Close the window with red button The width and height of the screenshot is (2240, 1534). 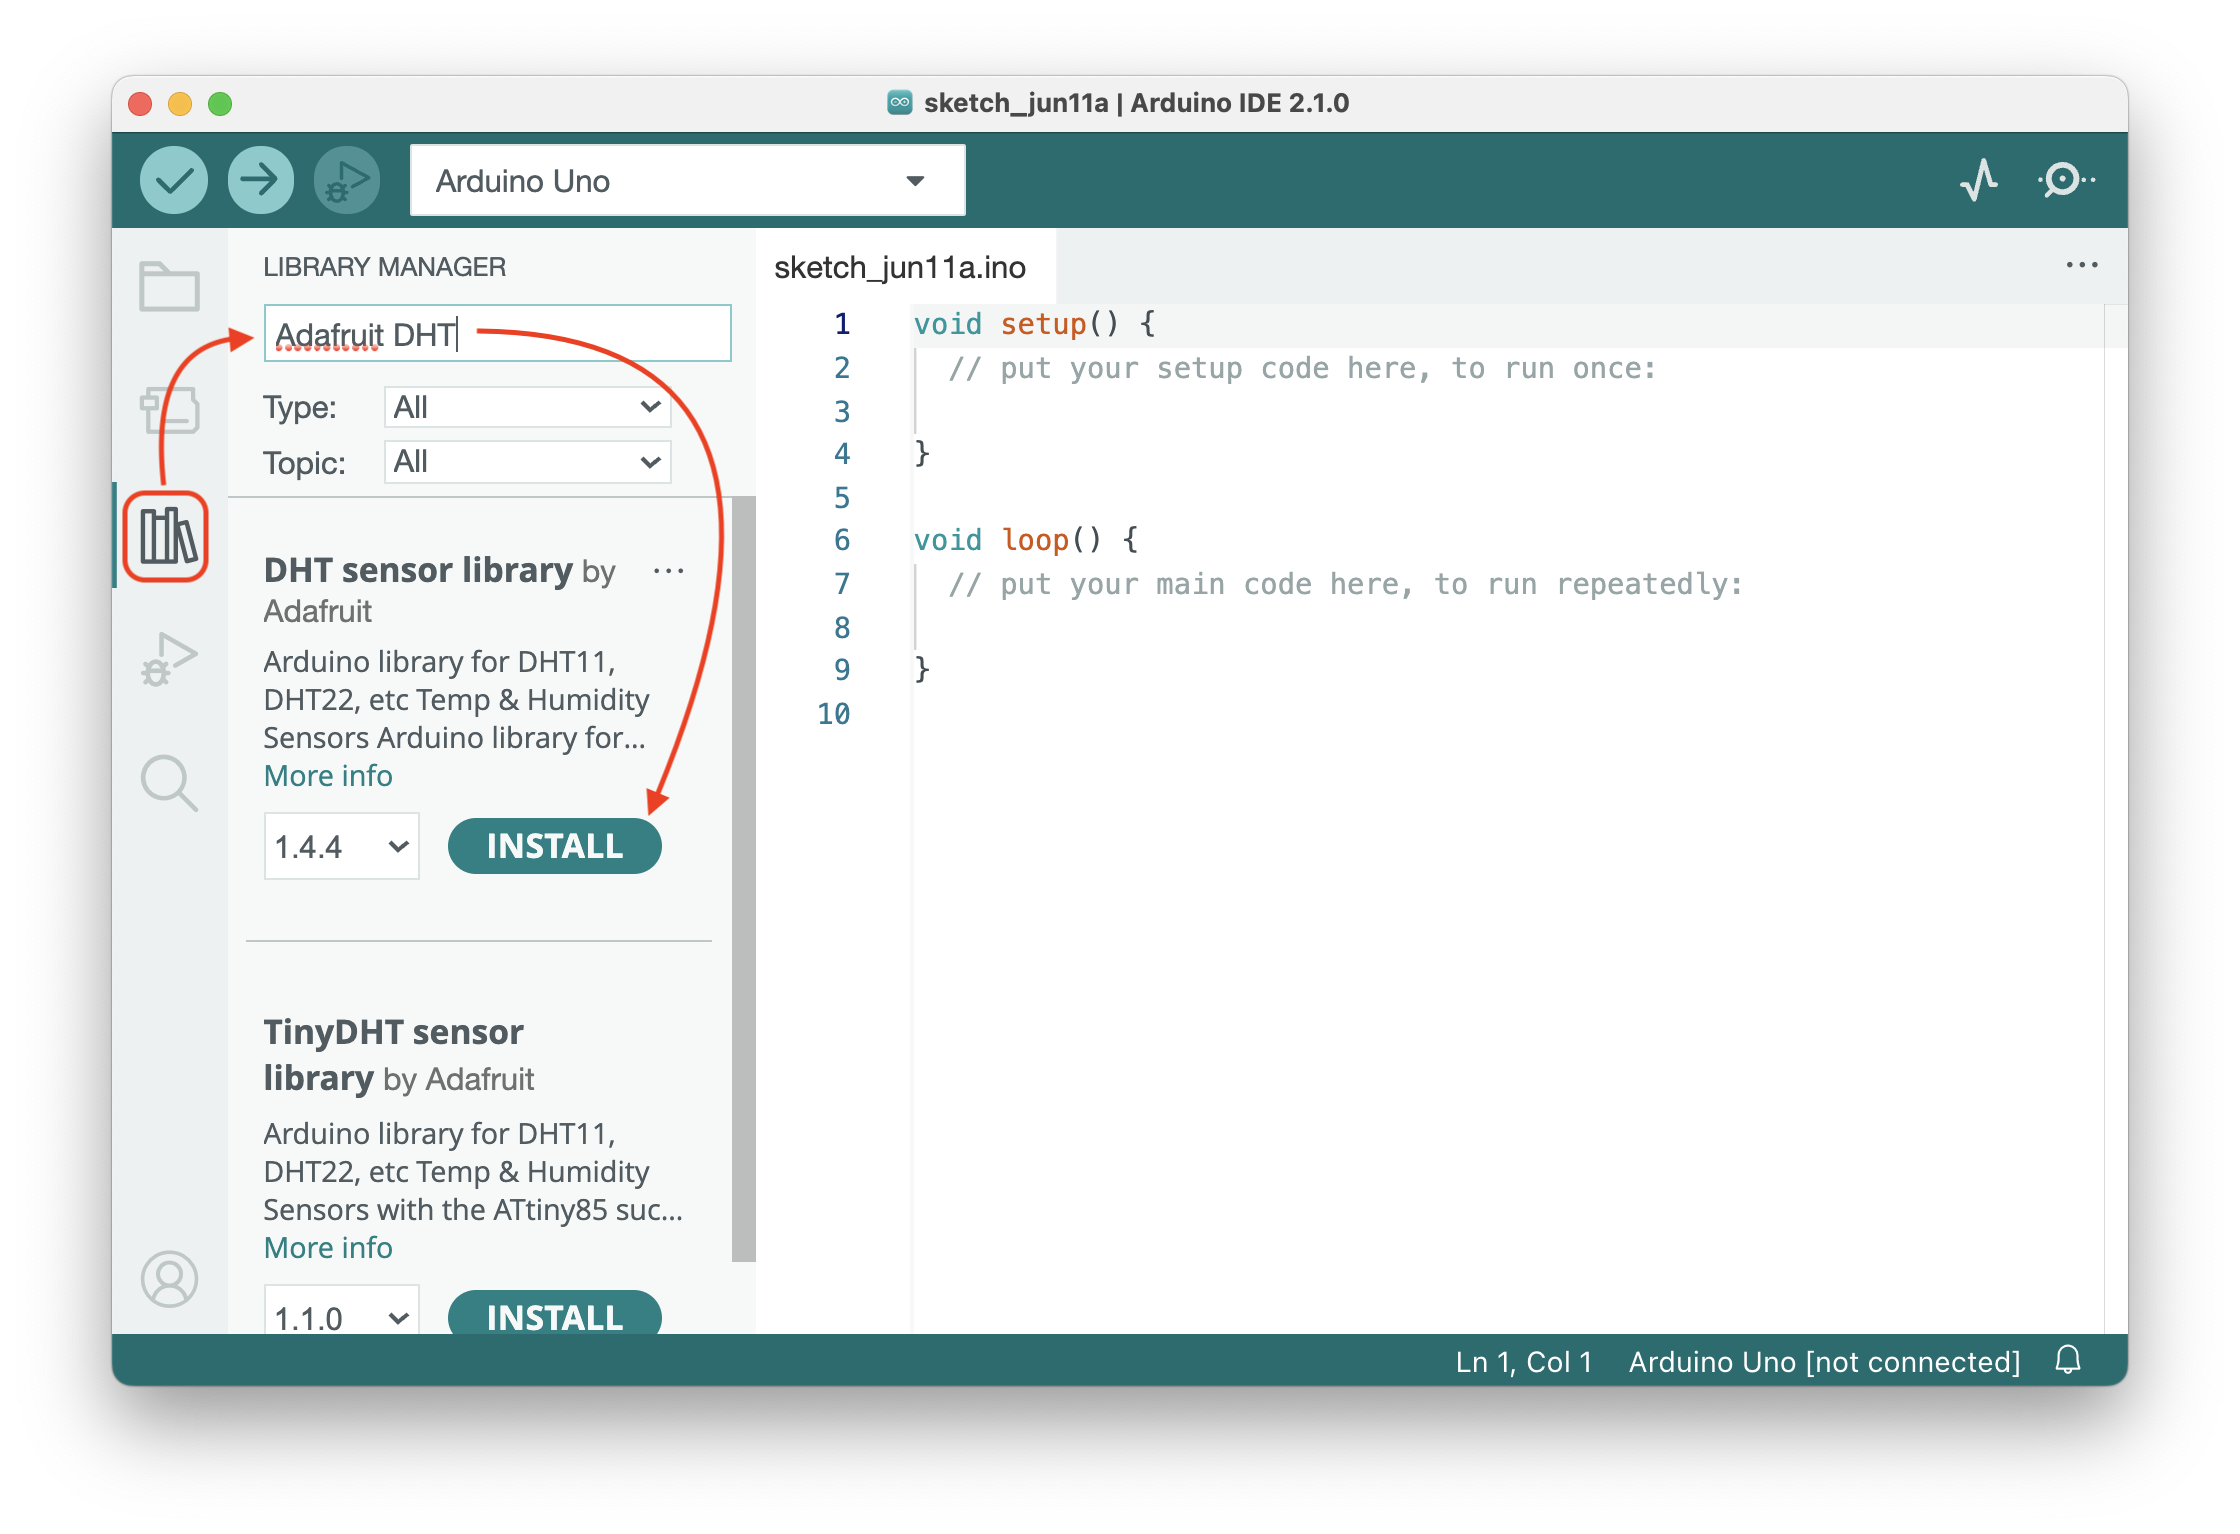click(x=140, y=103)
